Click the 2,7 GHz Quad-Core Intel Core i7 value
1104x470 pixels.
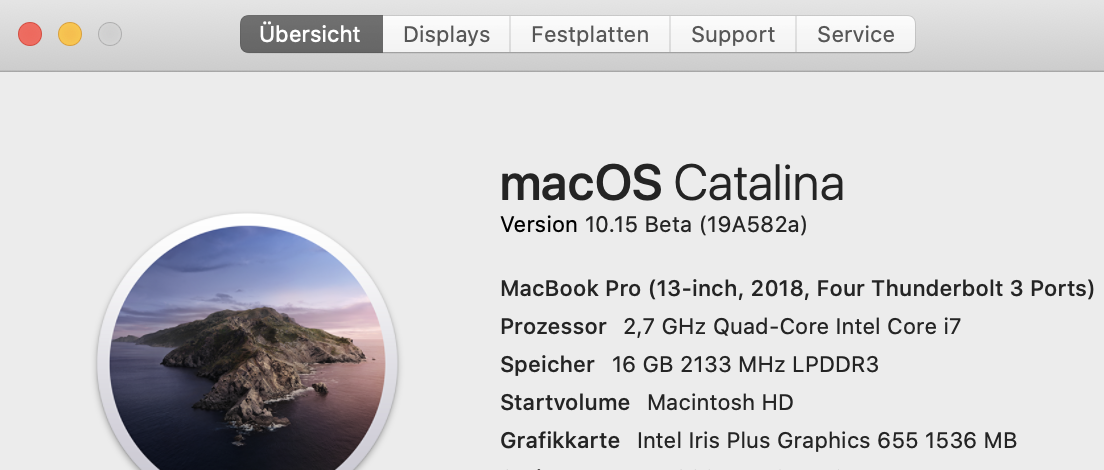792,326
